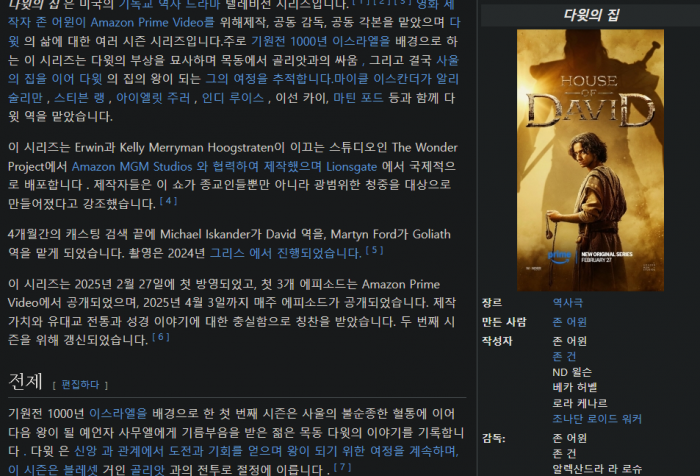Viewport: 700px width, 476px height.
Task: Click the 장르 infobox label
Action: [492, 303]
